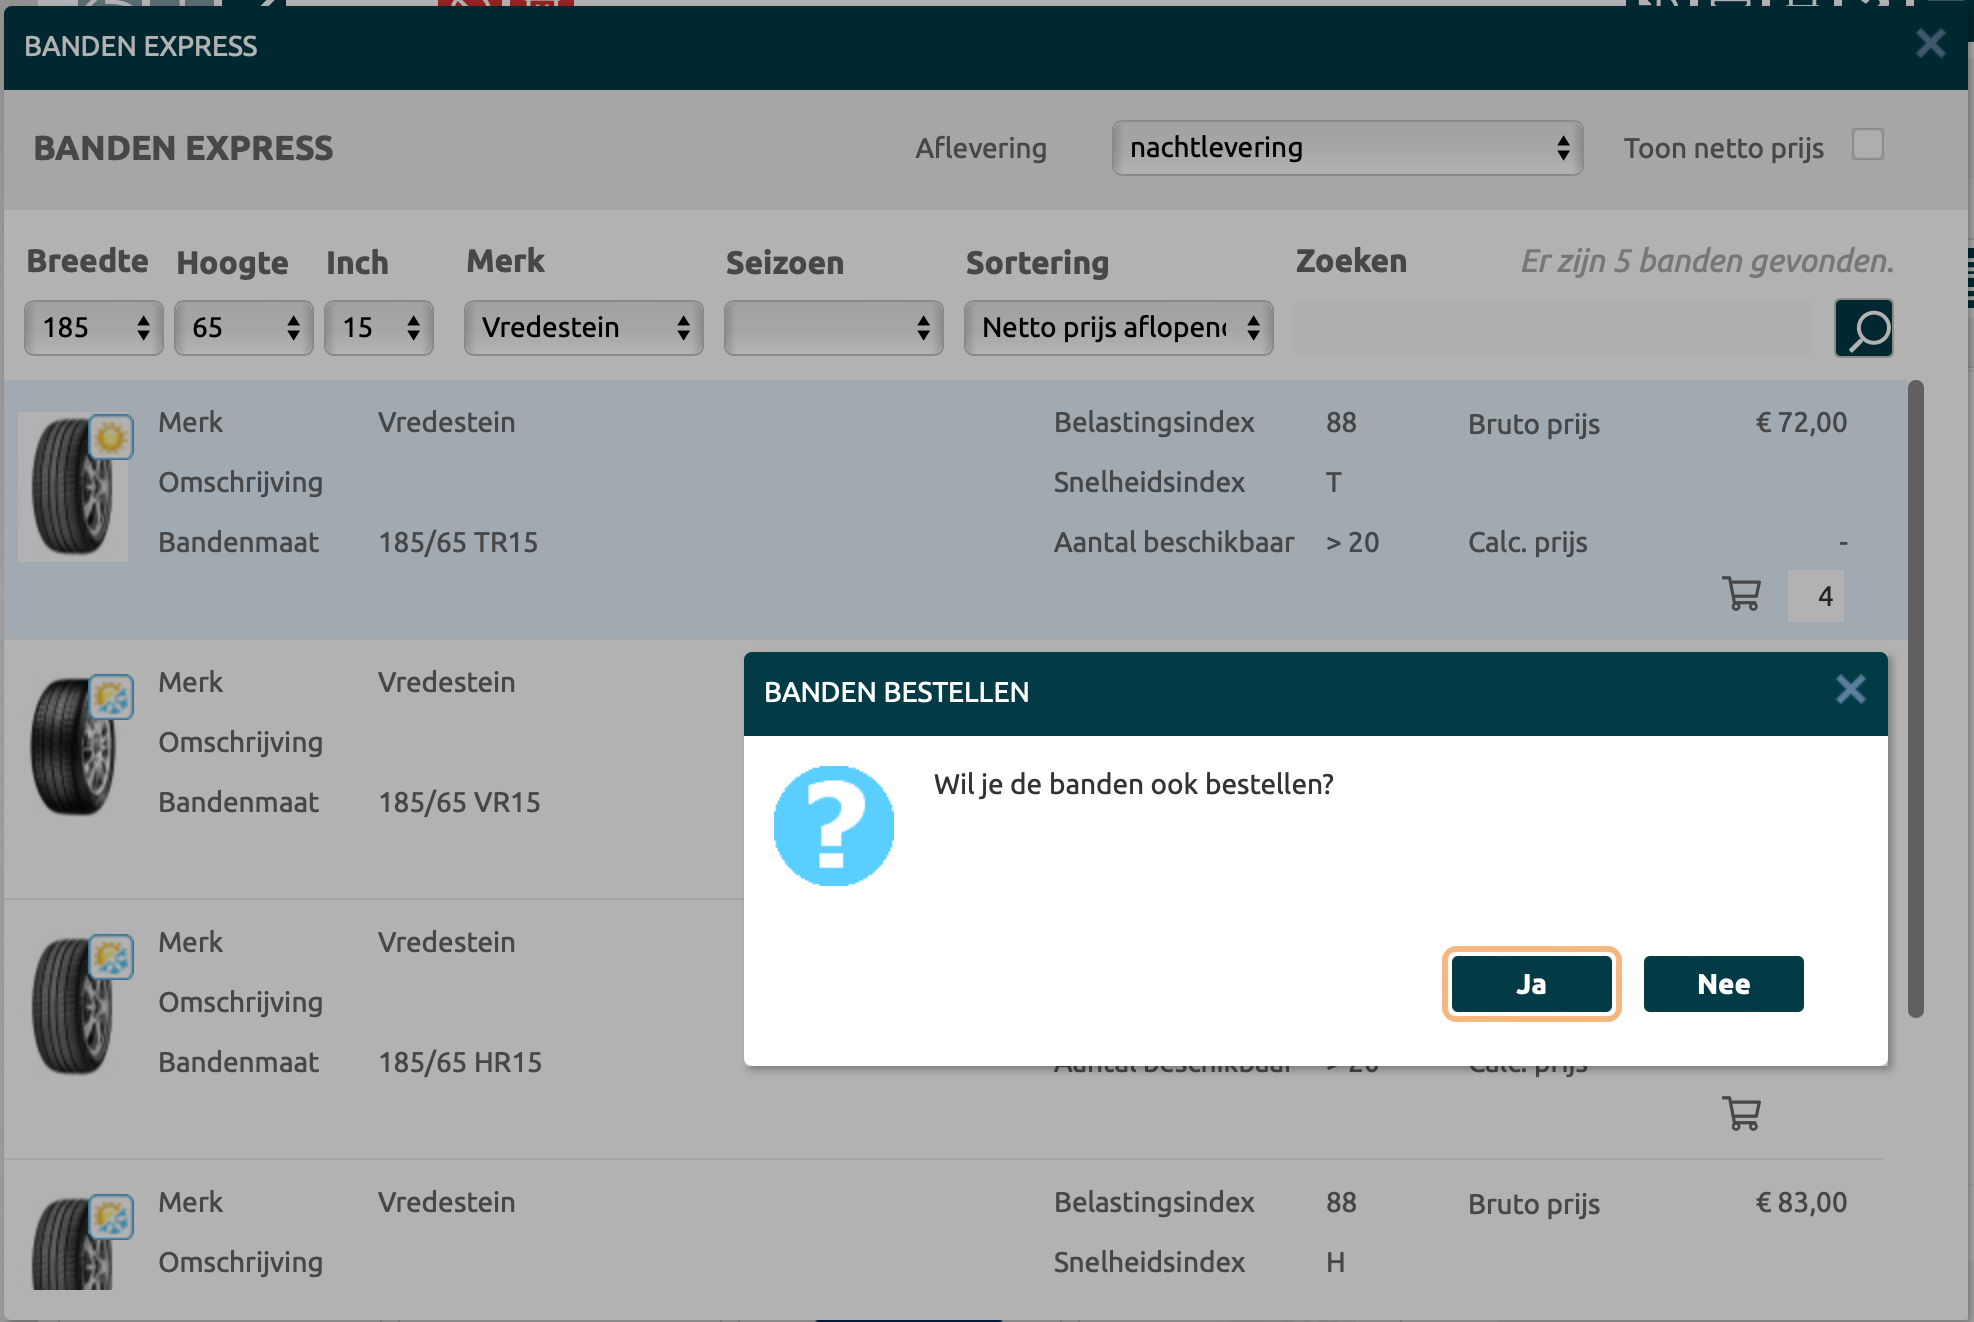Click the Zoeken text input field

tap(1553, 328)
